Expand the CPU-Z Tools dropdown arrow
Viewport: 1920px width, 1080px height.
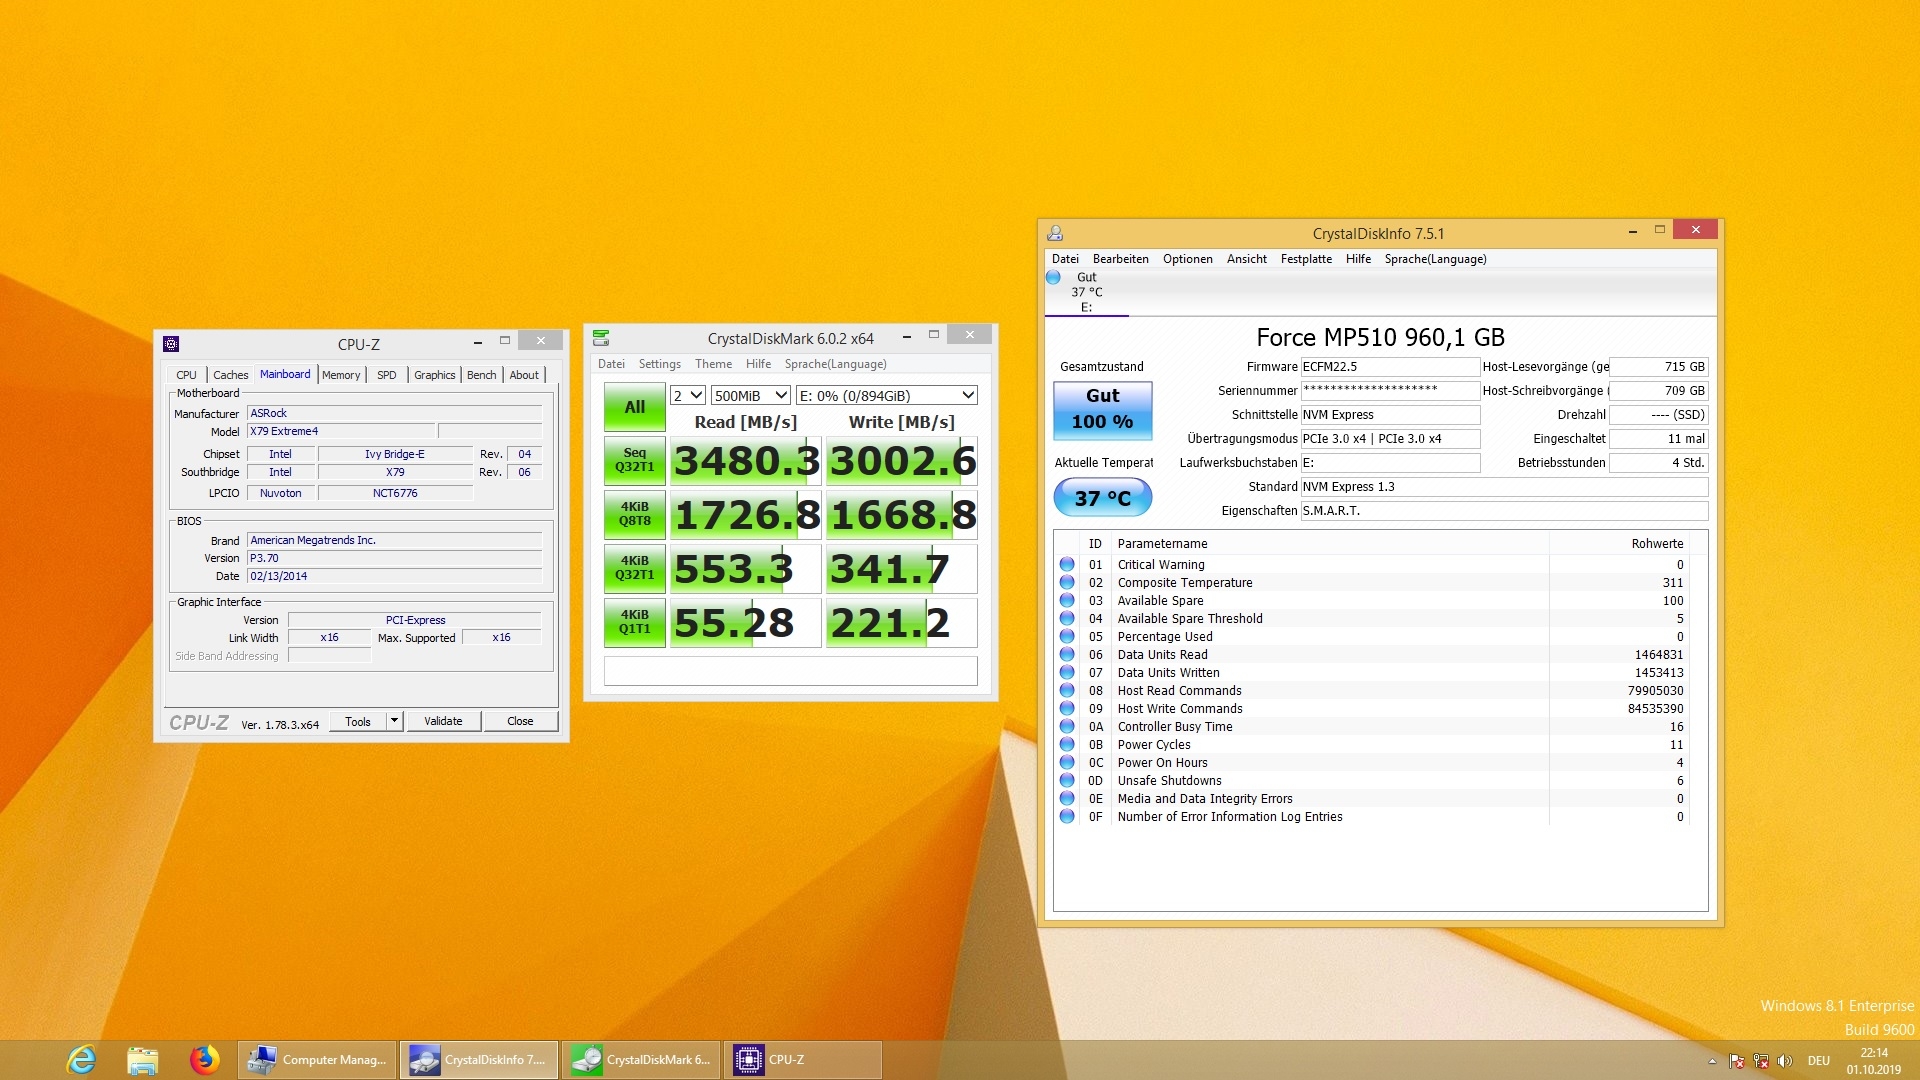coord(395,721)
